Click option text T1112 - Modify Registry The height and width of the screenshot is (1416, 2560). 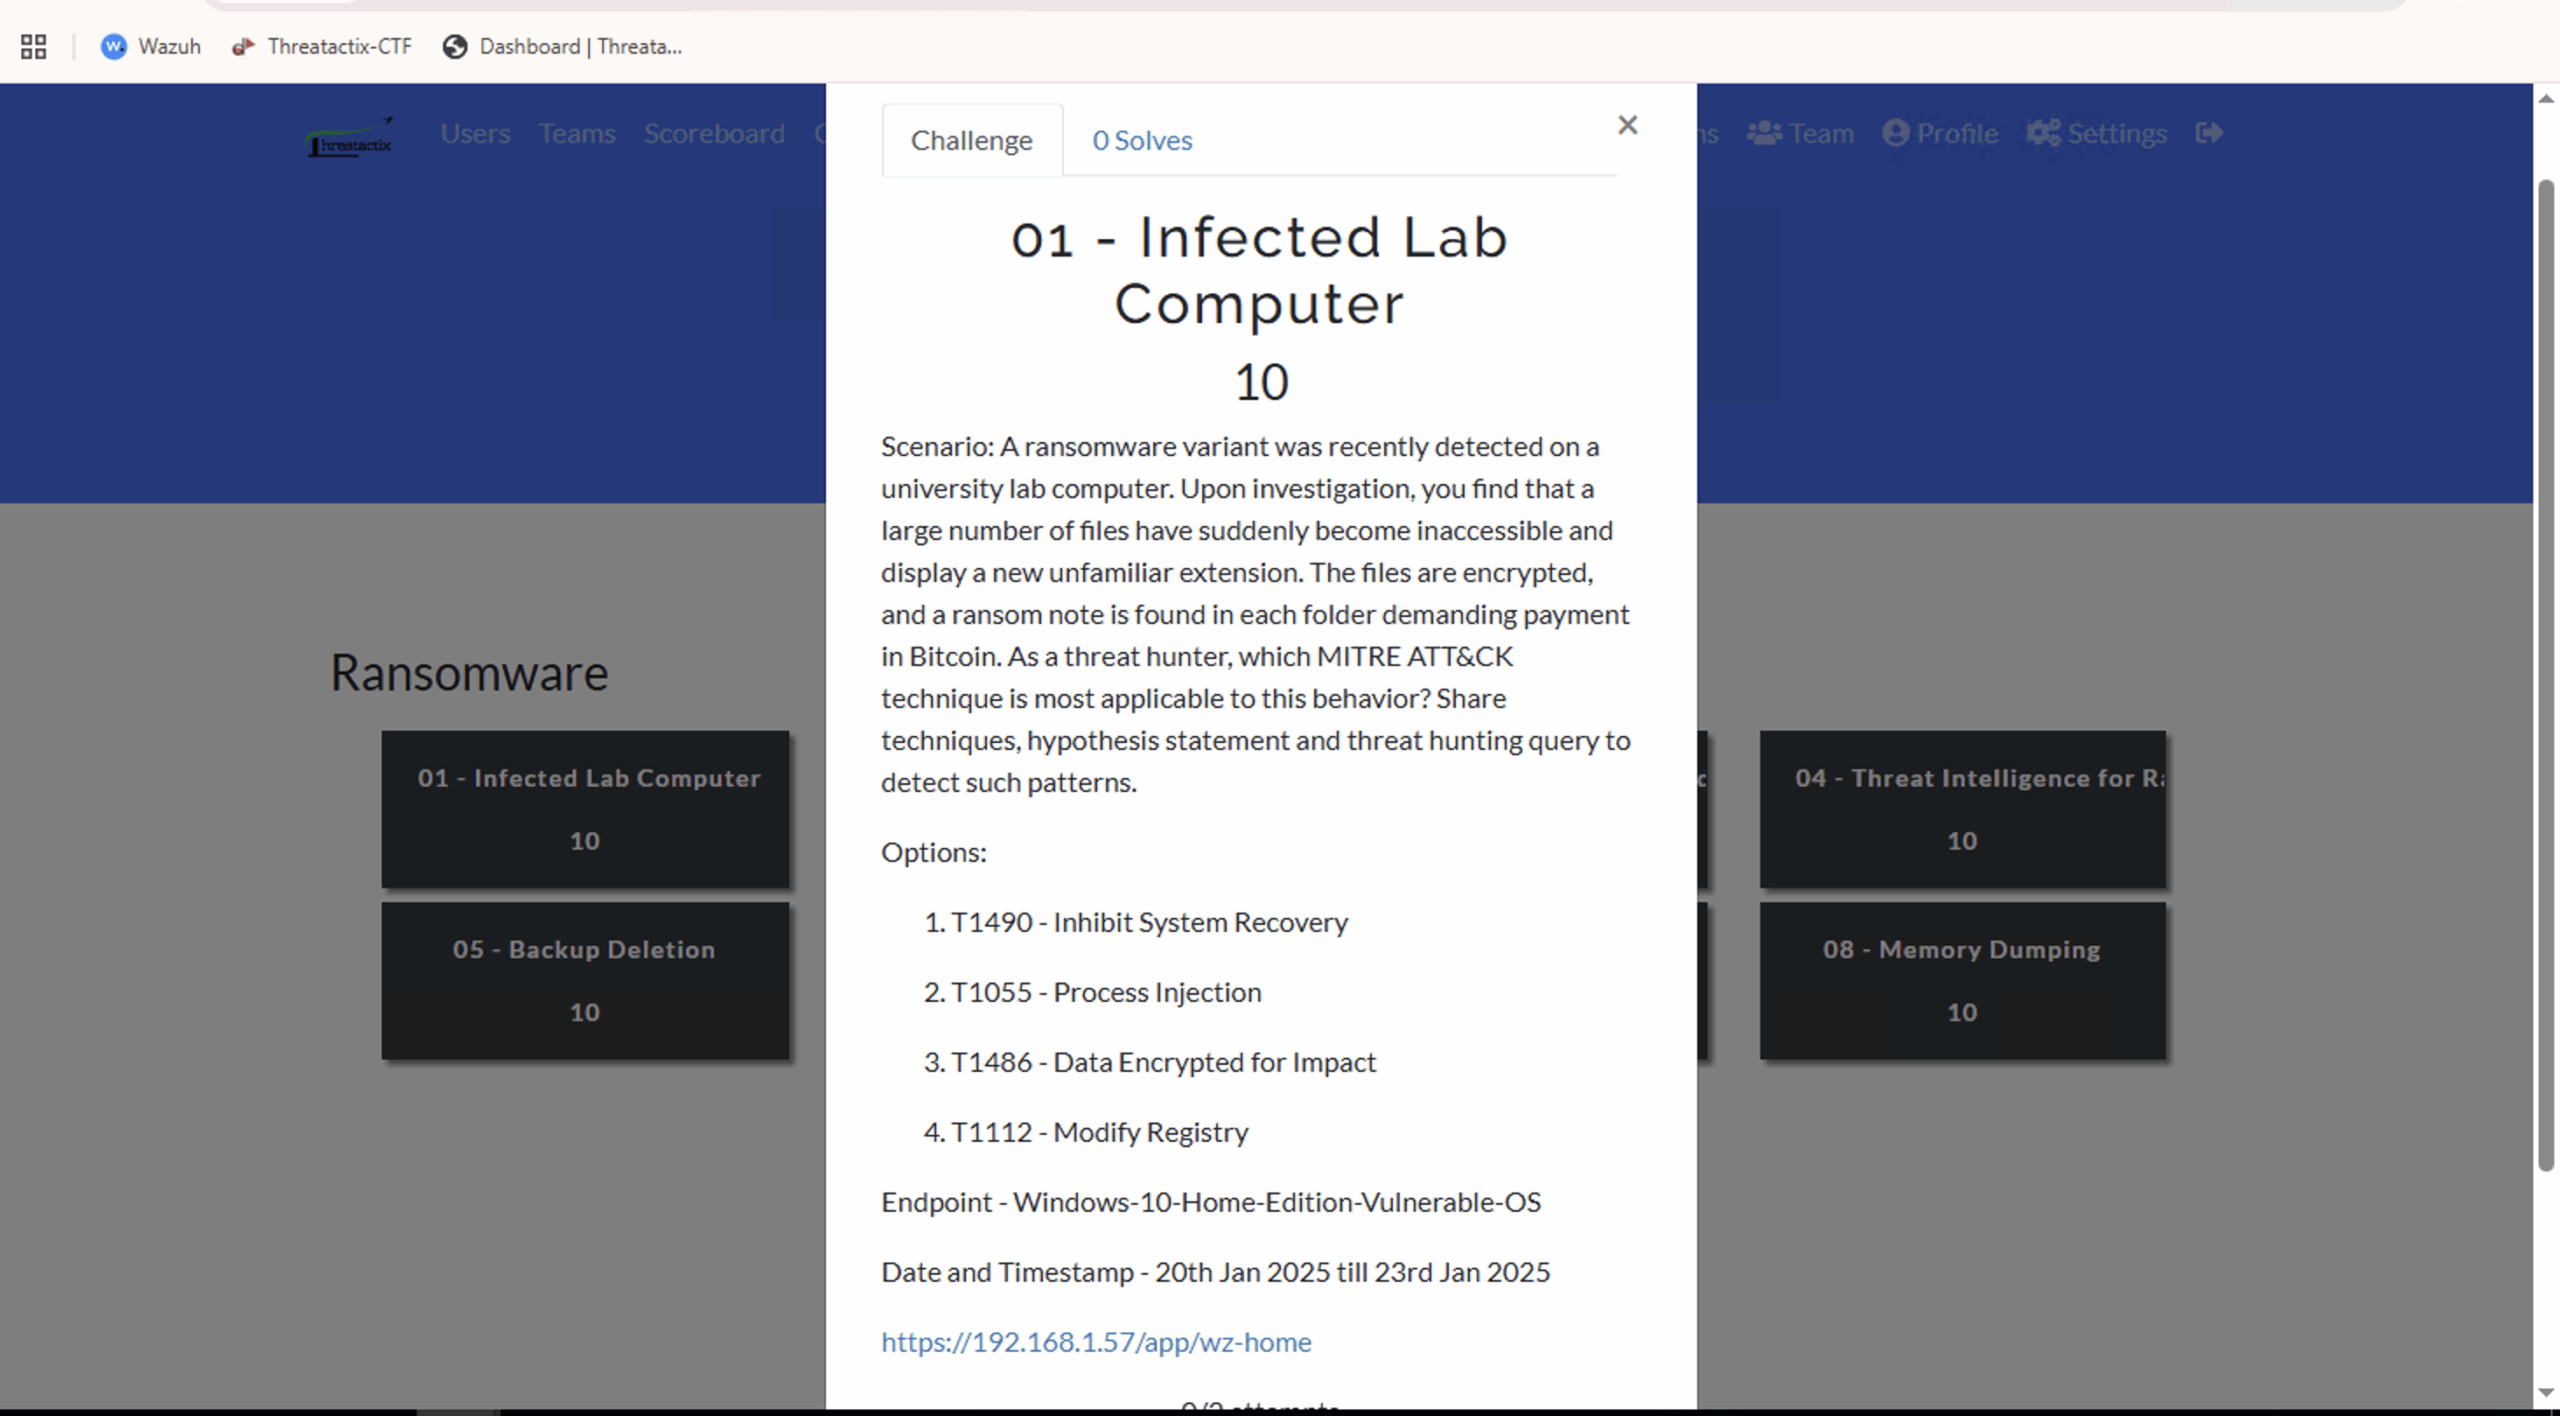[1099, 1132]
